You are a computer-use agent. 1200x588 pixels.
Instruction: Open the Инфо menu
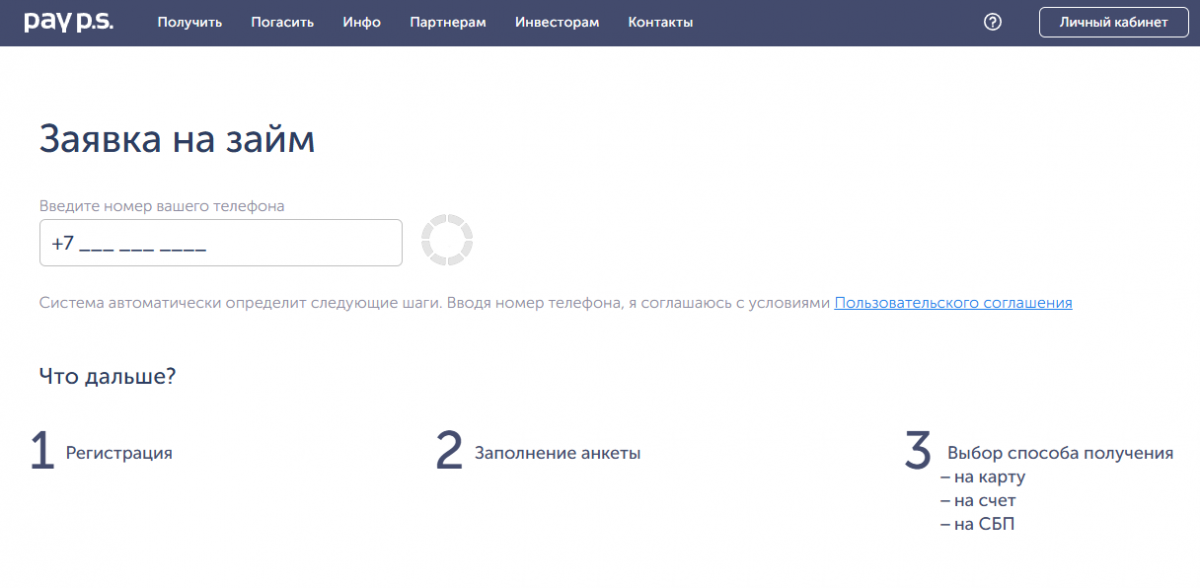[x=361, y=22]
